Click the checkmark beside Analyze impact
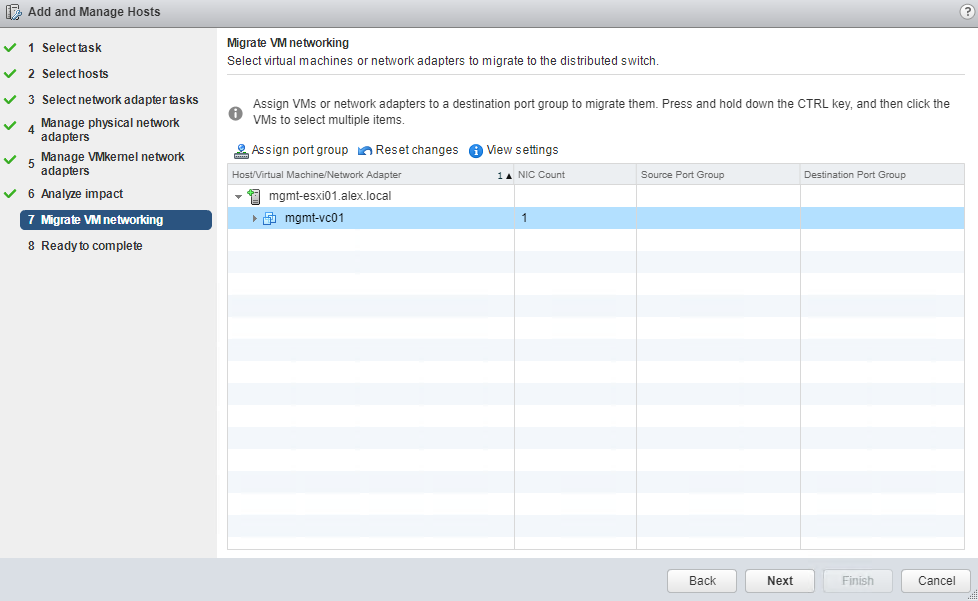 (x=10, y=194)
